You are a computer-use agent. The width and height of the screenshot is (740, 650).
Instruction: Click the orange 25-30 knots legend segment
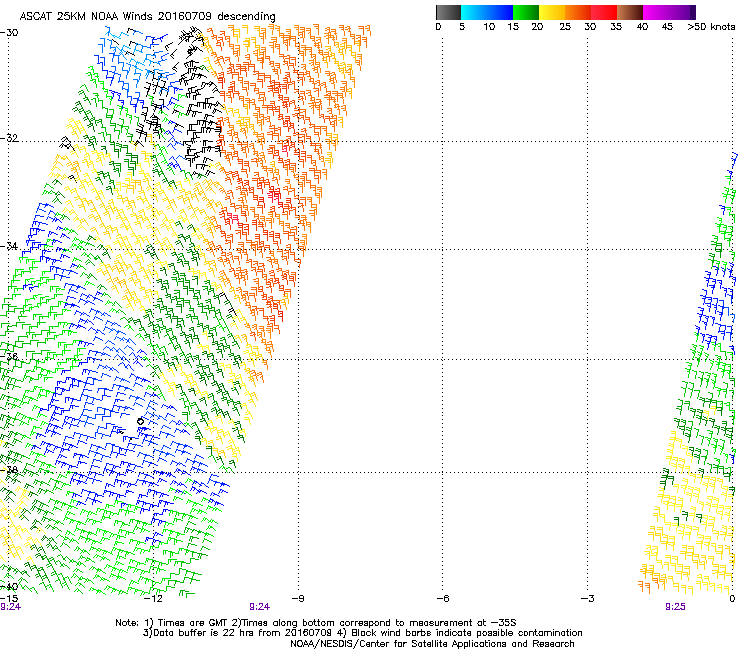578,12
